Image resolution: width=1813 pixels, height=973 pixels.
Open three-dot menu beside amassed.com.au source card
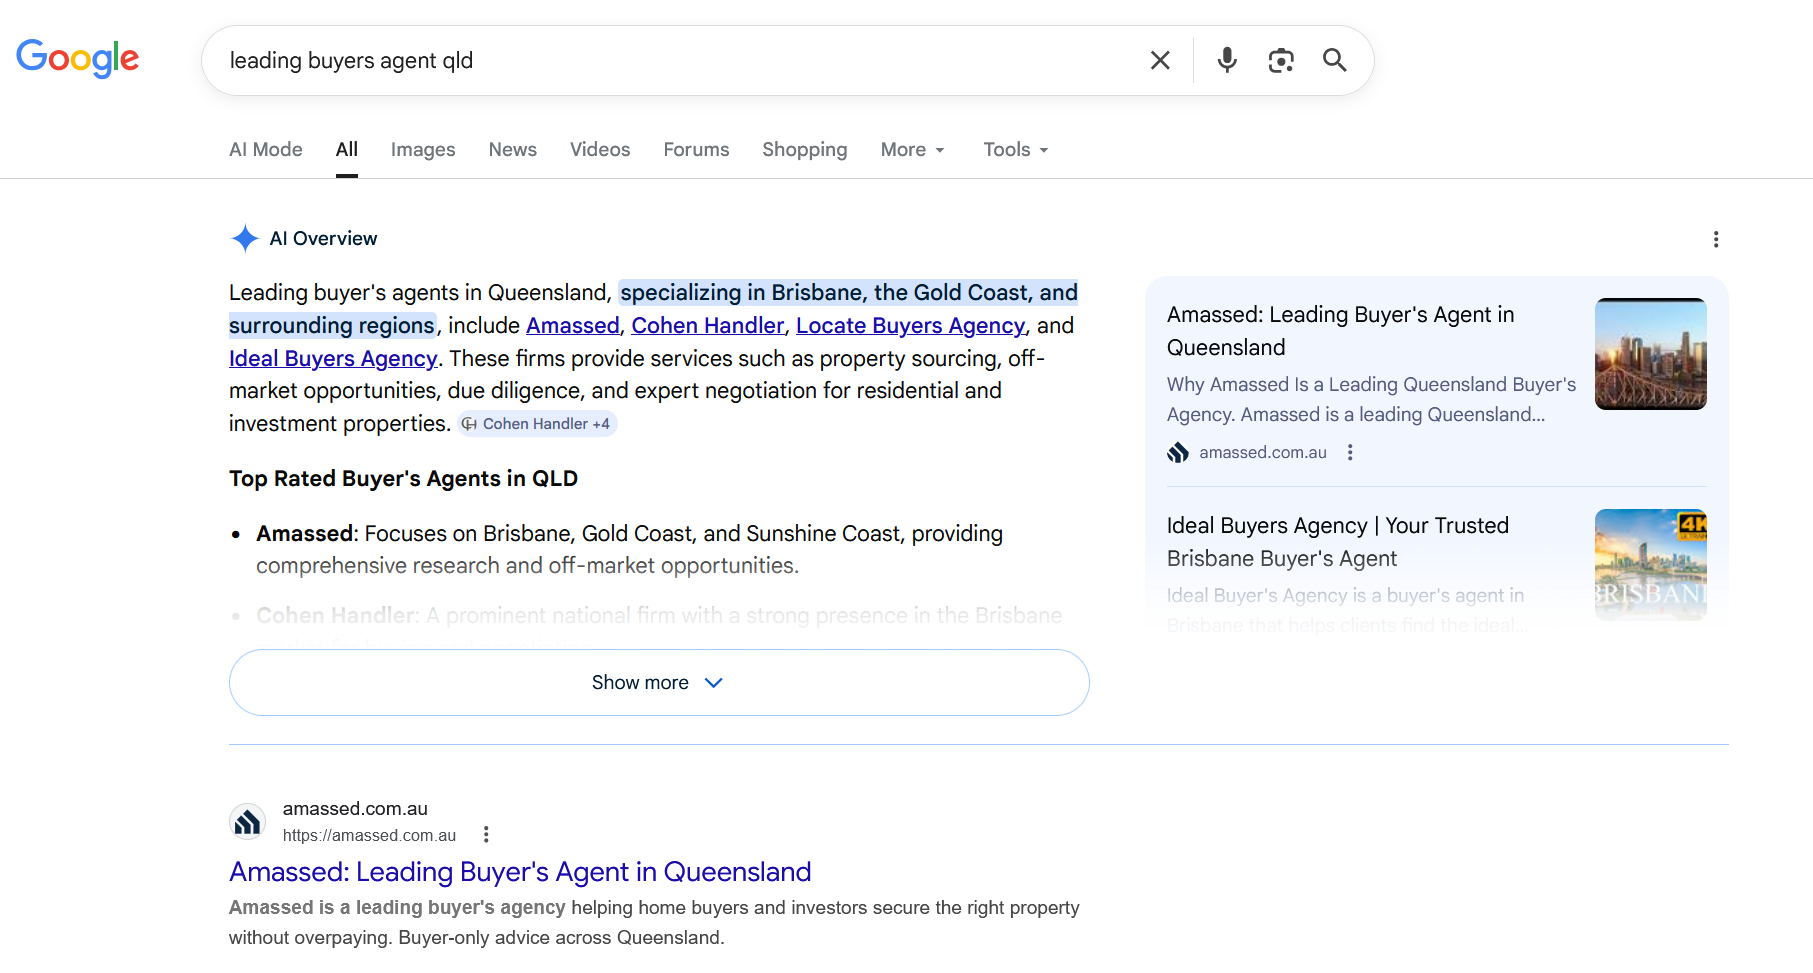point(1350,452)
